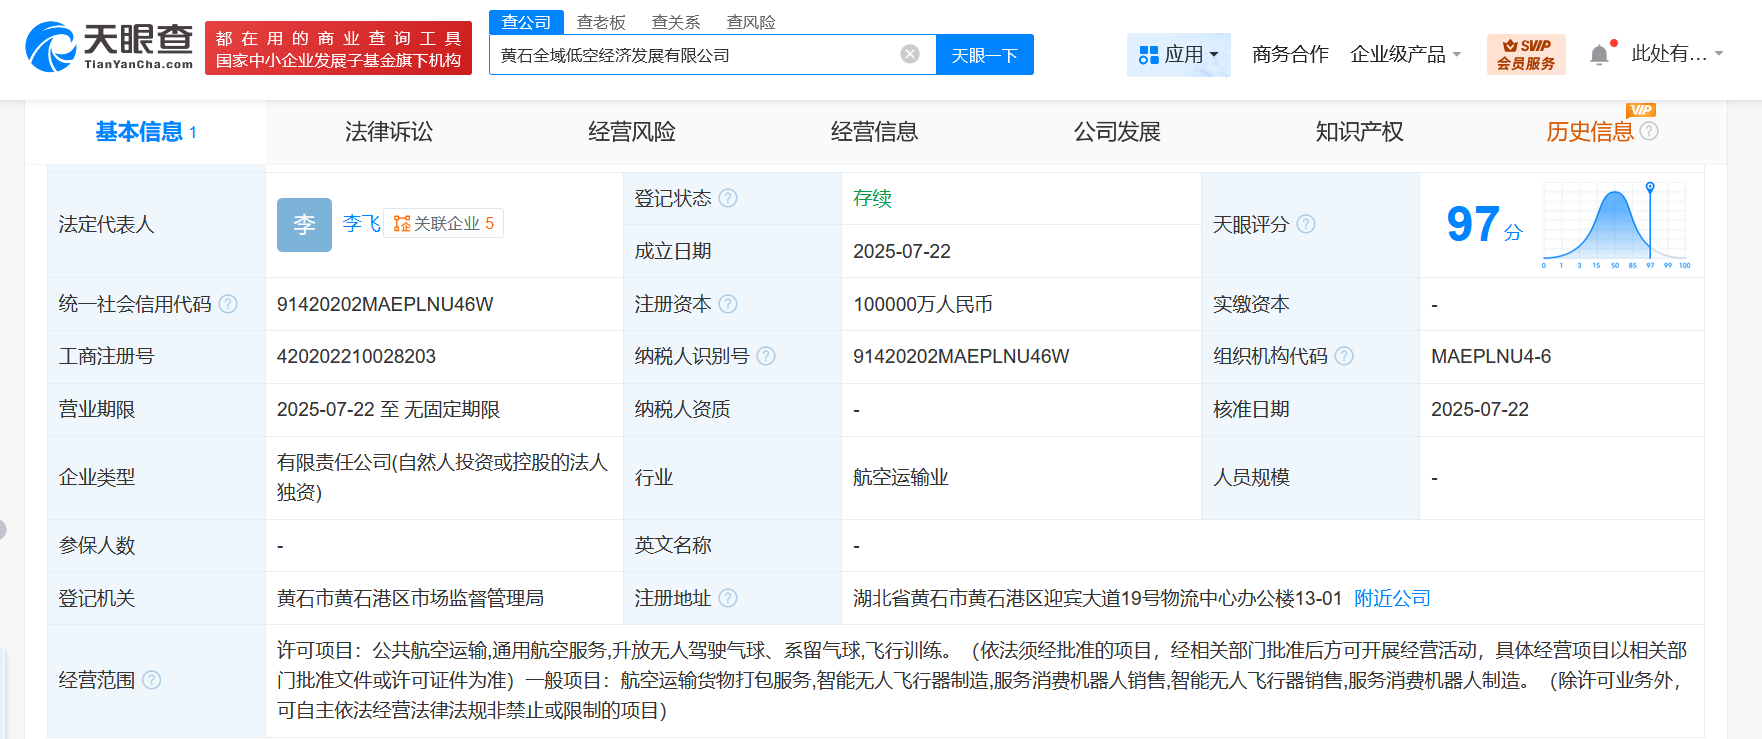Click help icon beside 经营范围
Screen dimensions: 1762x739
point(151,680)
